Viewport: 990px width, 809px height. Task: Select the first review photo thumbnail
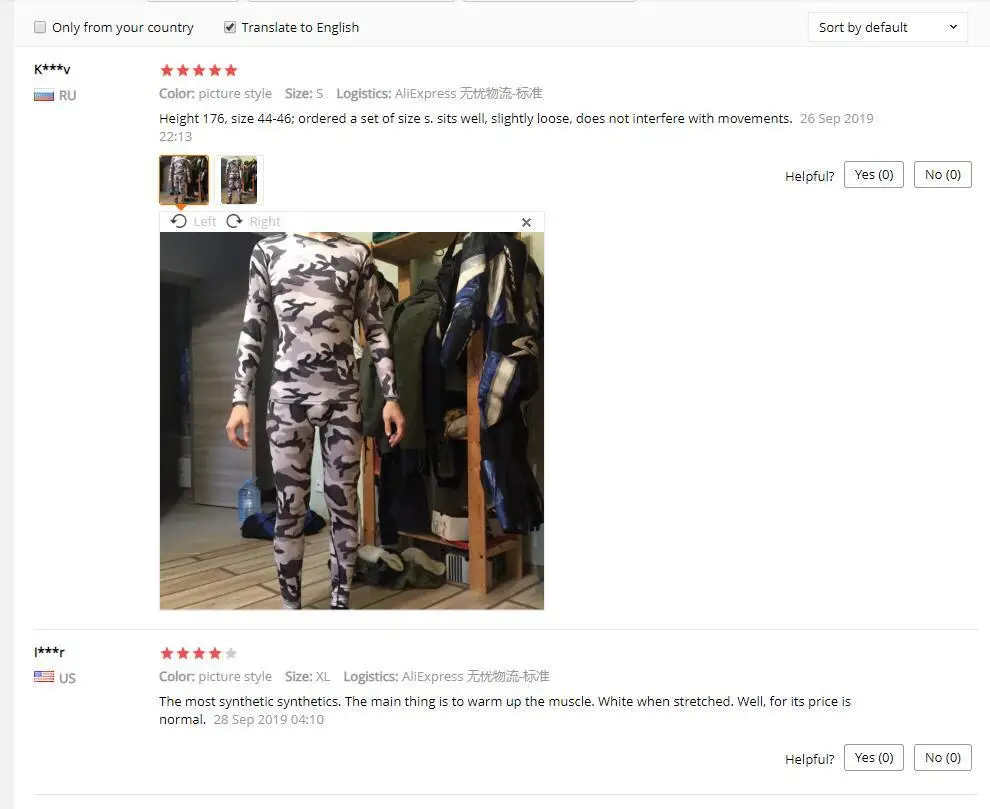[184, 180]
